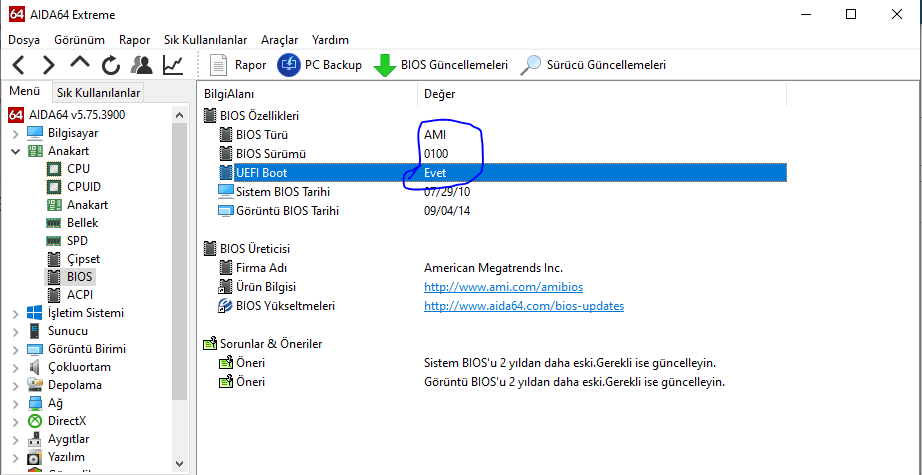Image resolution: width=922 pixels, height=475 pixels.
Task: Open Sık Kullanılanlar menu
Action: (206, 40)
